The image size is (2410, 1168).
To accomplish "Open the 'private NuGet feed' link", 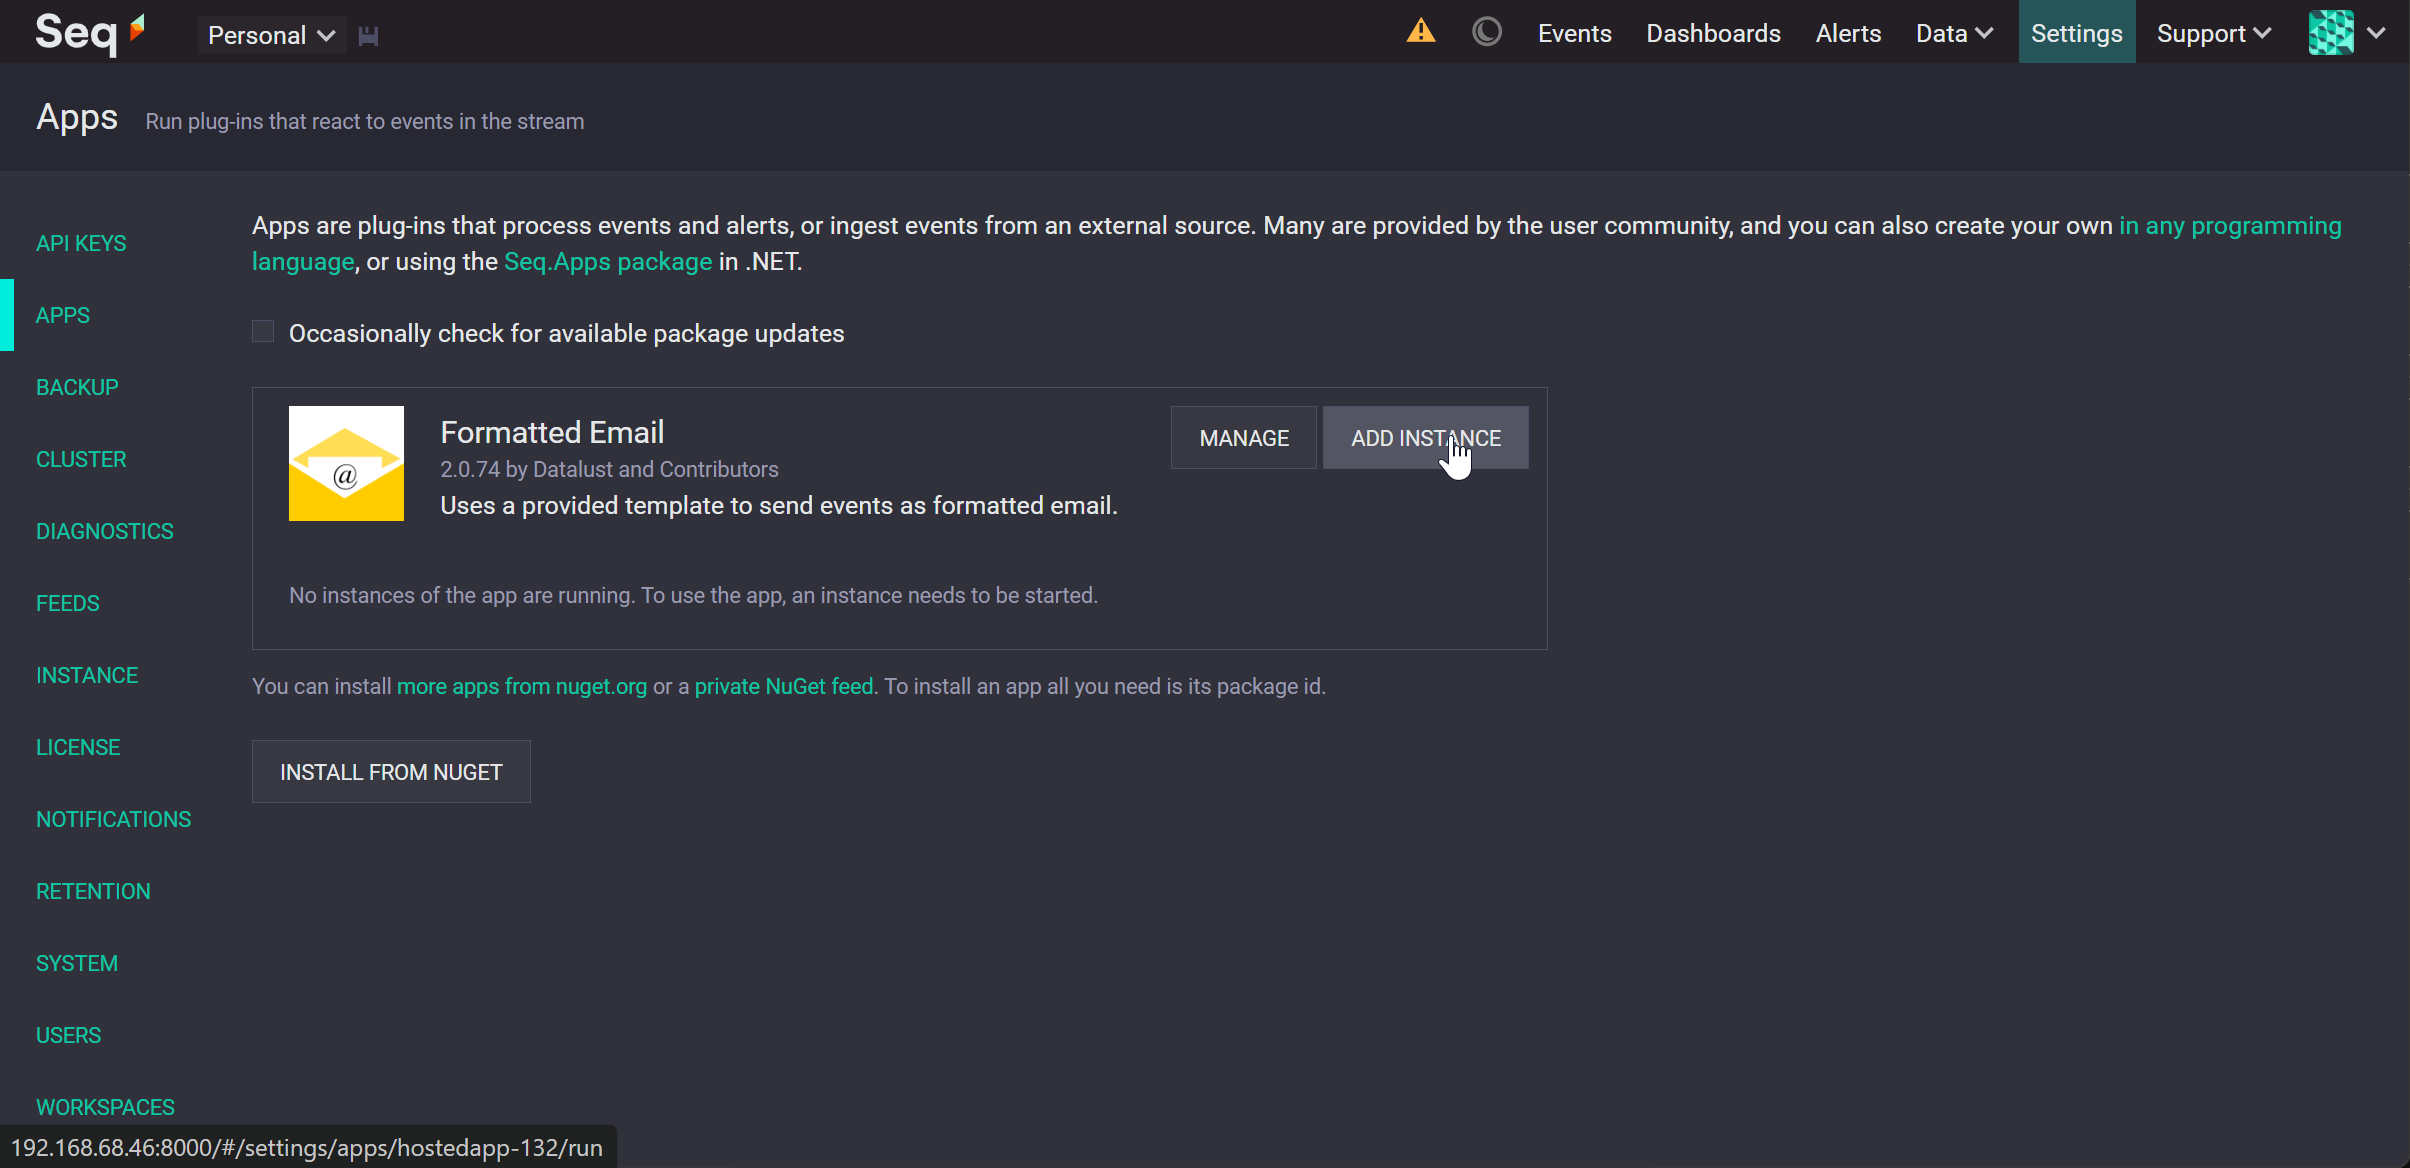I will (784, 686).
